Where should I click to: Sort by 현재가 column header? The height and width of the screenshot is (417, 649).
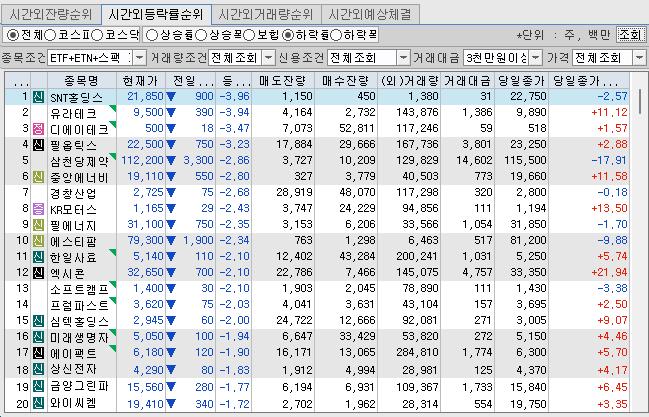(141, 81)
